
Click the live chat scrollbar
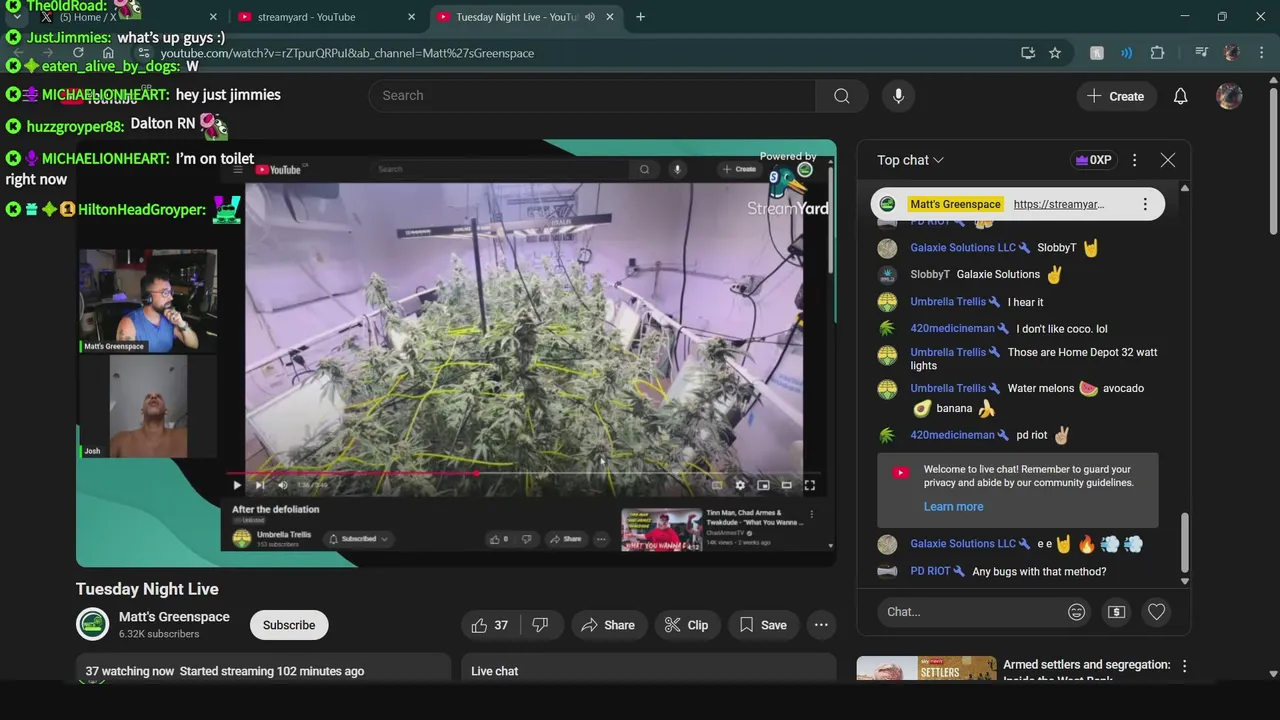click(x=1185, y=543)
